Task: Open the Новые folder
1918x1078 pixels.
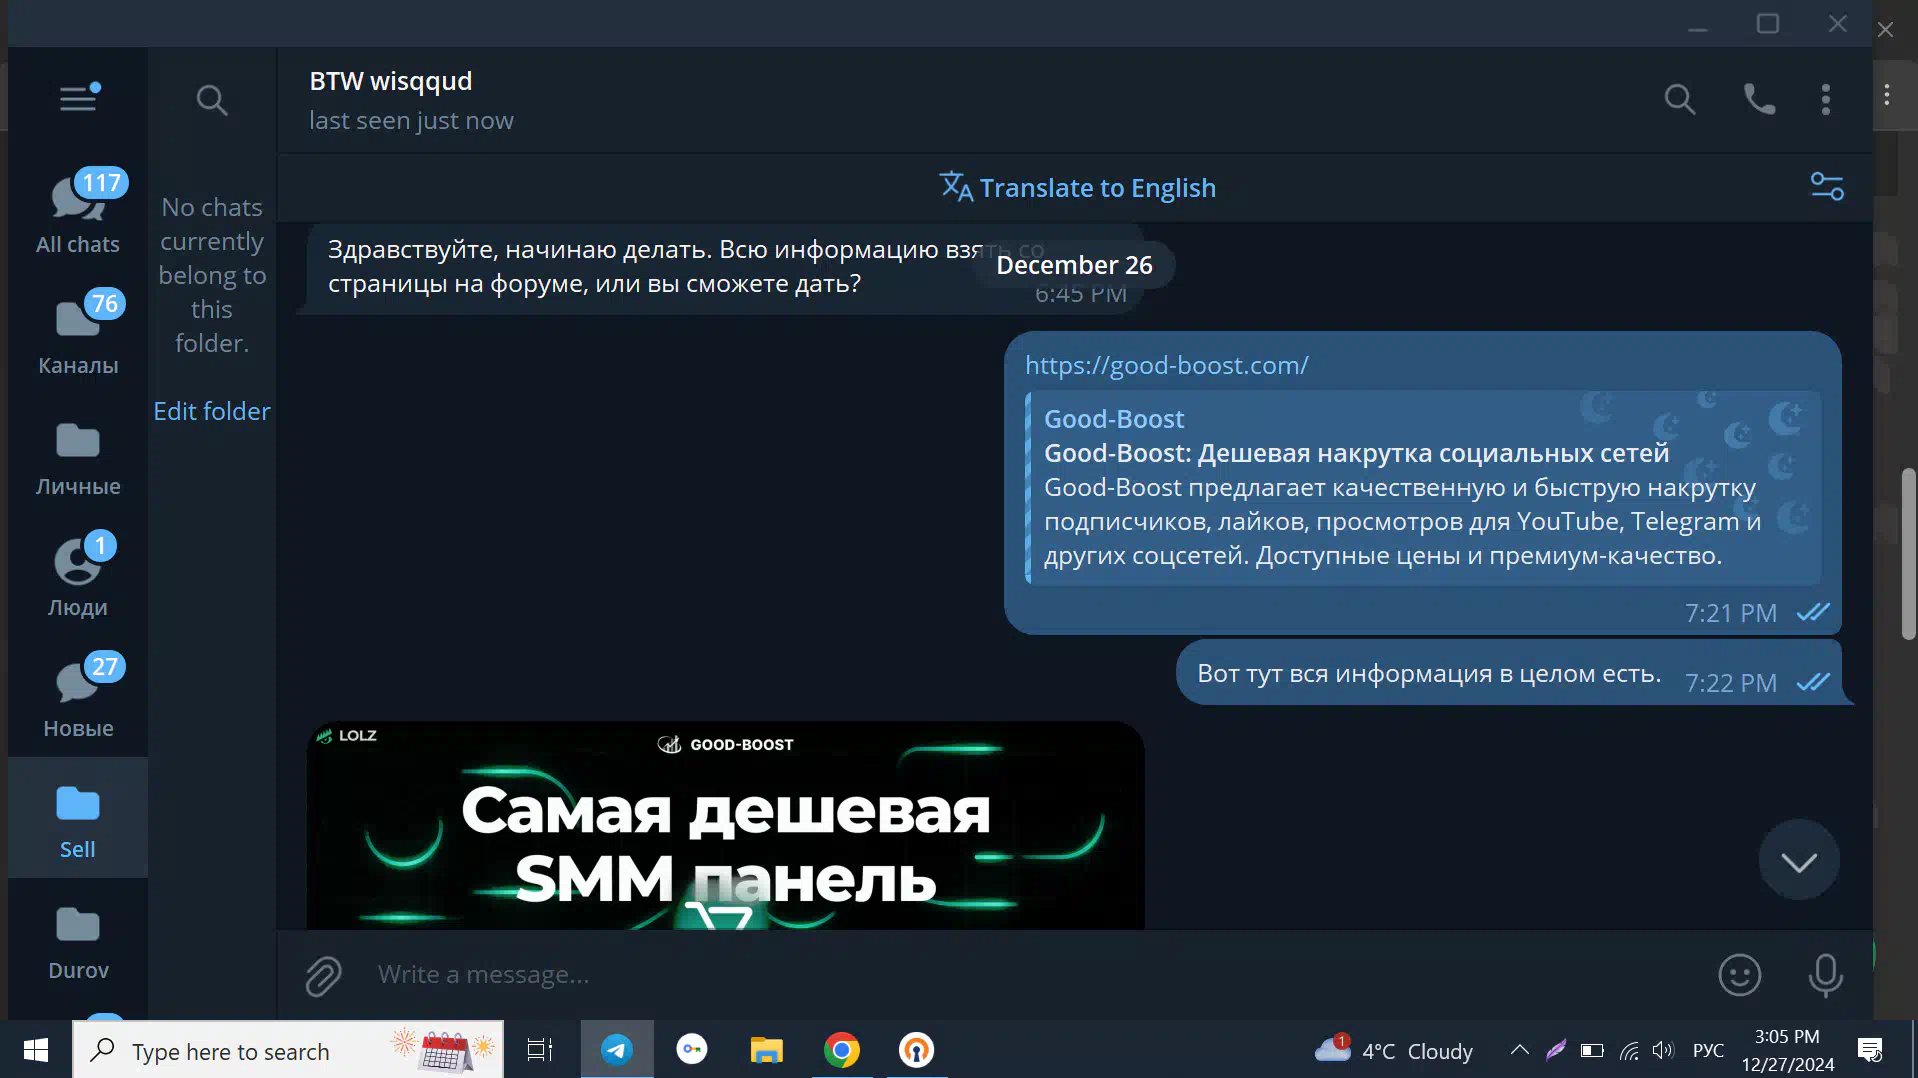Action: click(x=78, y=696)
